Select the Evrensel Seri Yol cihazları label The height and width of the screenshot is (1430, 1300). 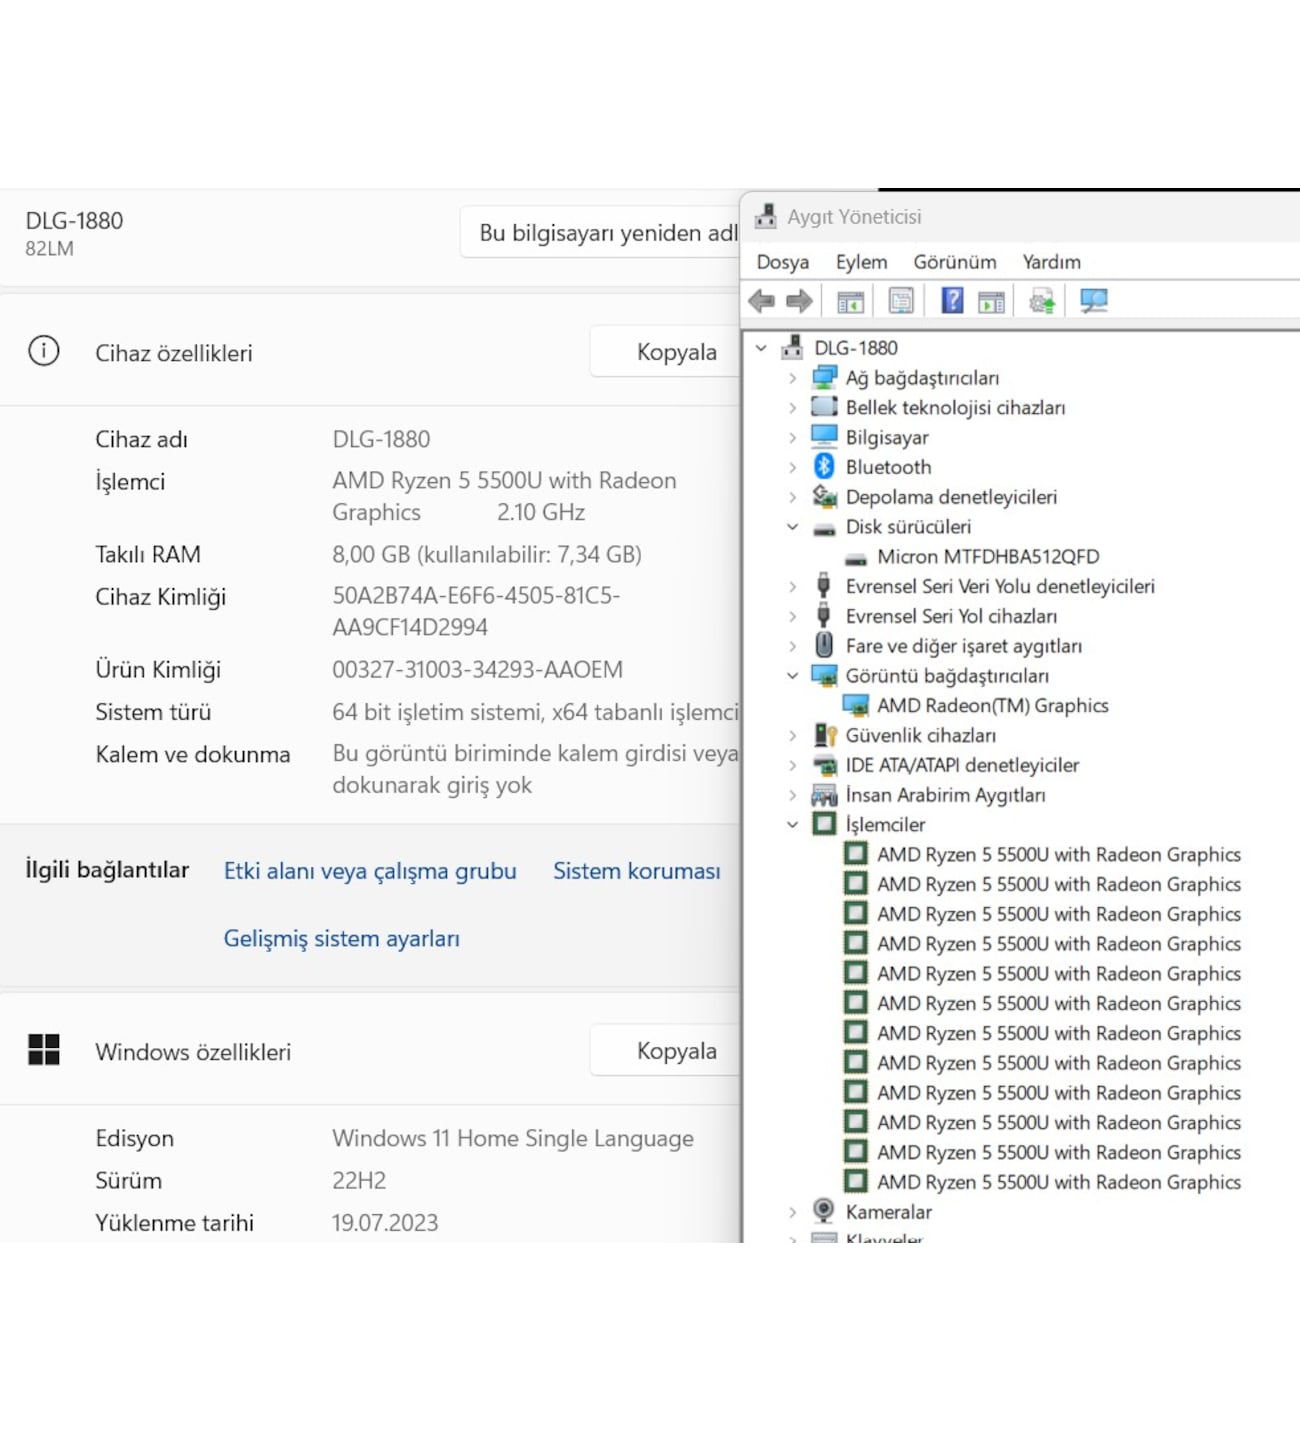point(951,616)
